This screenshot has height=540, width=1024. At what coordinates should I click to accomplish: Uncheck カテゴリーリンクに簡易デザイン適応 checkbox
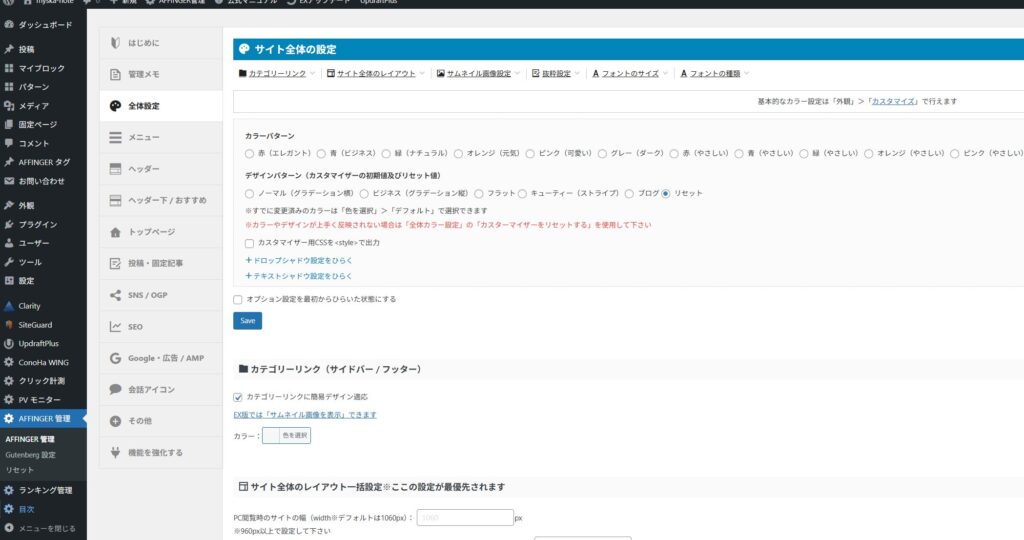tap(238, 397)
